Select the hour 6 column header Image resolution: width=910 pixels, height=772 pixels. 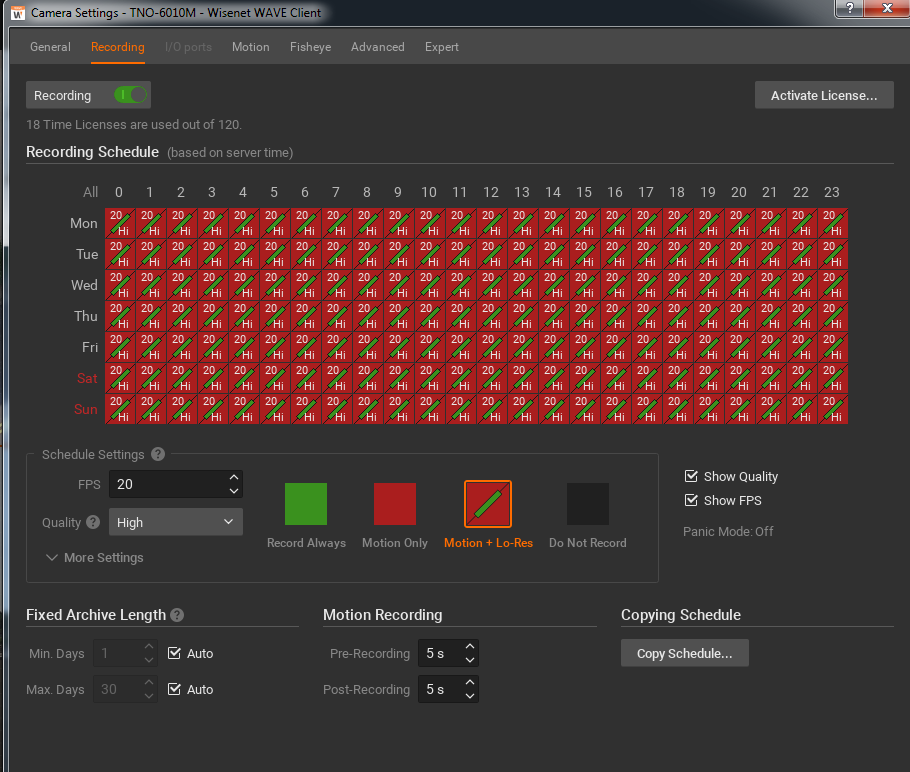pos(305,192)
